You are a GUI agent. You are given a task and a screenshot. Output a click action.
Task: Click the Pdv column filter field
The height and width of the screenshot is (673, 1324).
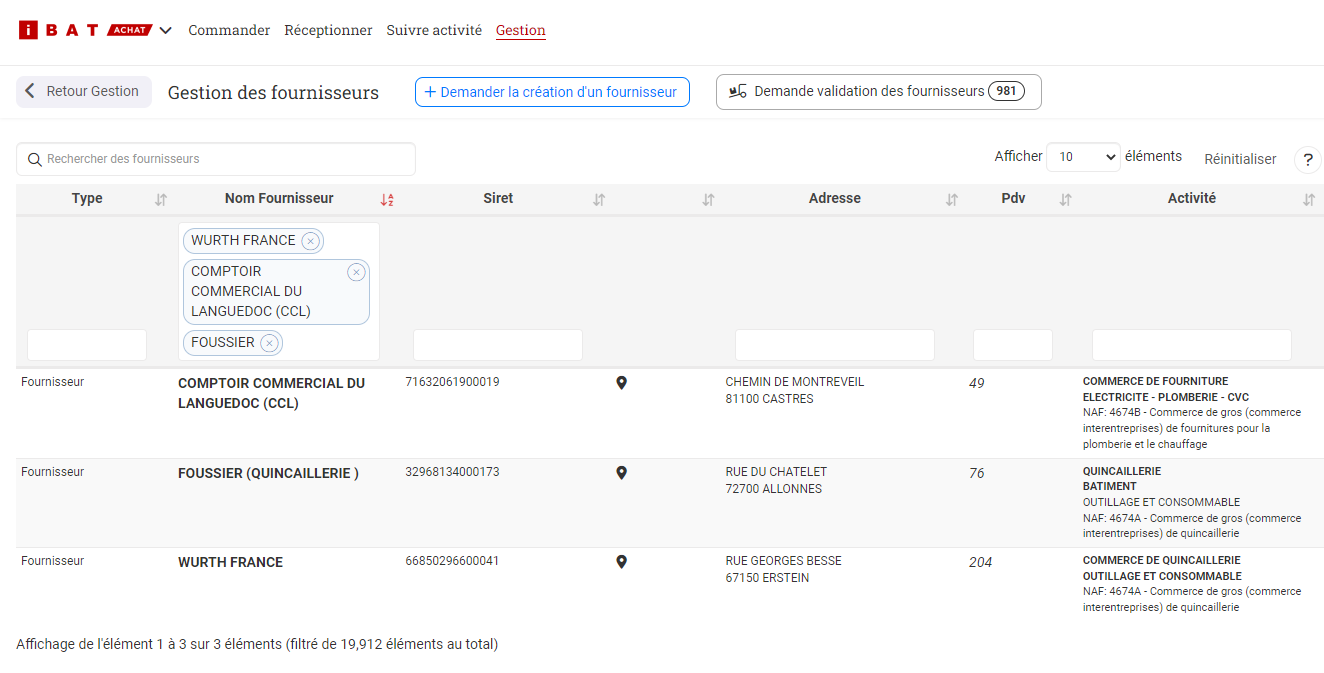click(1013, 345)
